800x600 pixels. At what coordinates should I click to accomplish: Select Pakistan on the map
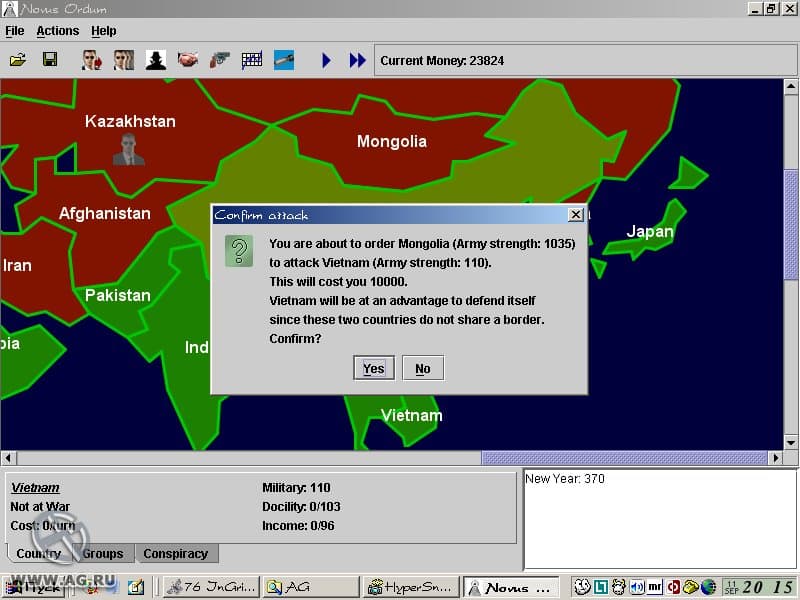tap(118, 295)
